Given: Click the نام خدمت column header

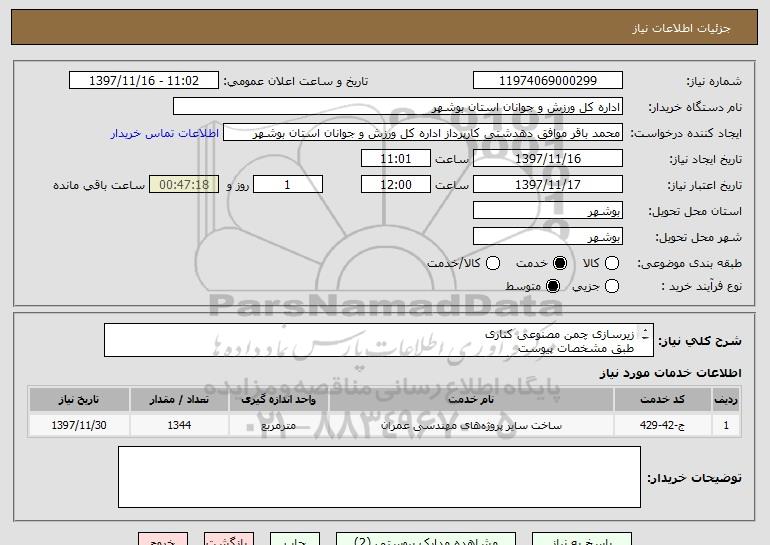Looking at the screenshot, I should tap(471, 400).
